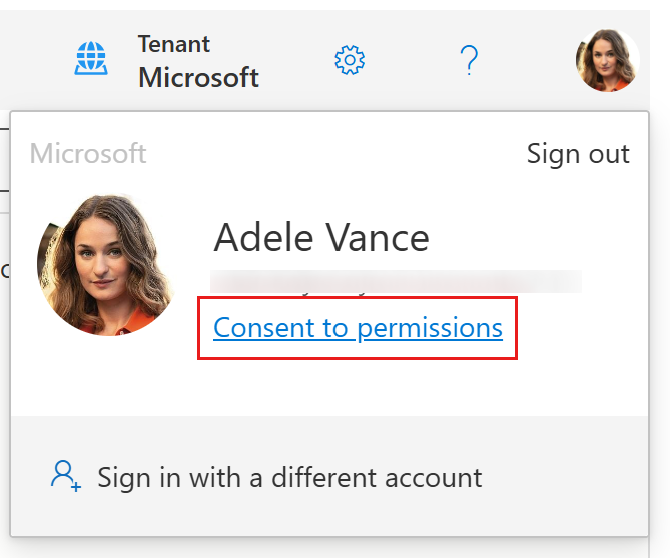Open the Consent to permissions link
This screenshot has height=558, width=670.
click(x=358, y=328)
